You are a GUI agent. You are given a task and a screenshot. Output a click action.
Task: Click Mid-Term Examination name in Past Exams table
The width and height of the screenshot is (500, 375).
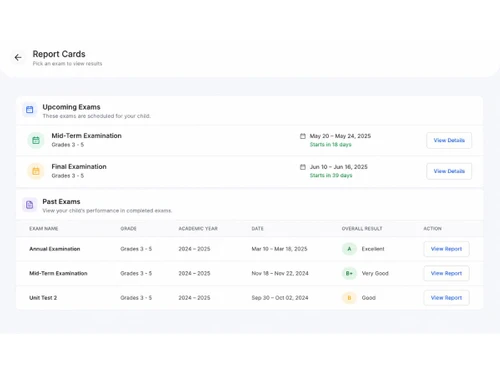(58, 273)
